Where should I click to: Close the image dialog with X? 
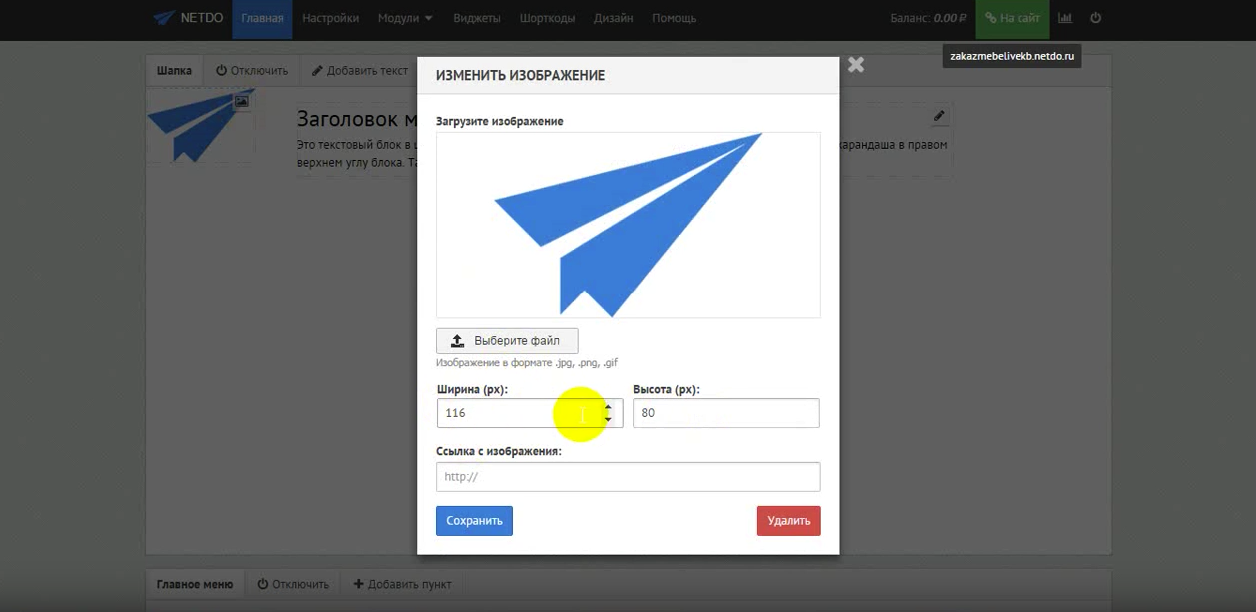pyautogui.click(x=855, y=65)
